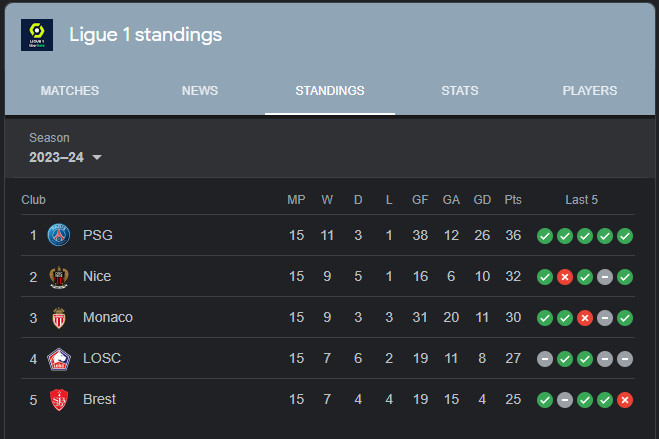Viewport: 659px width, 439px height.
Task: Click the Ligue 1 logo icon
Action: click(x=37, y=35)
